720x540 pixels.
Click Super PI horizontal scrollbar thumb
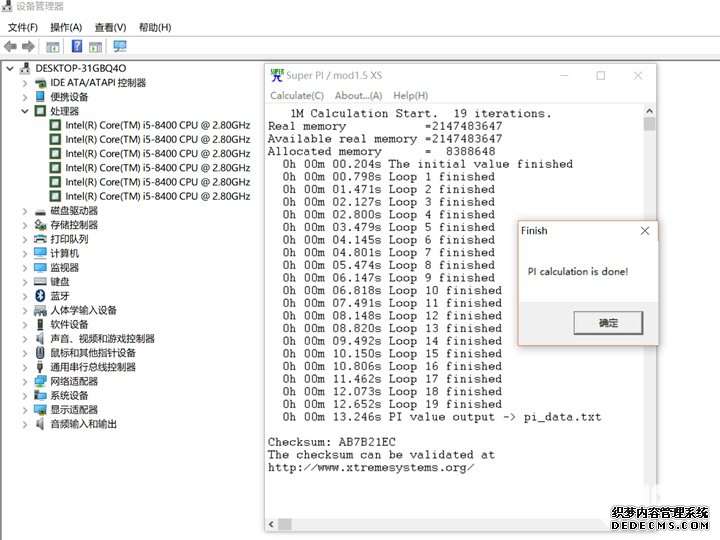point(285,524)
